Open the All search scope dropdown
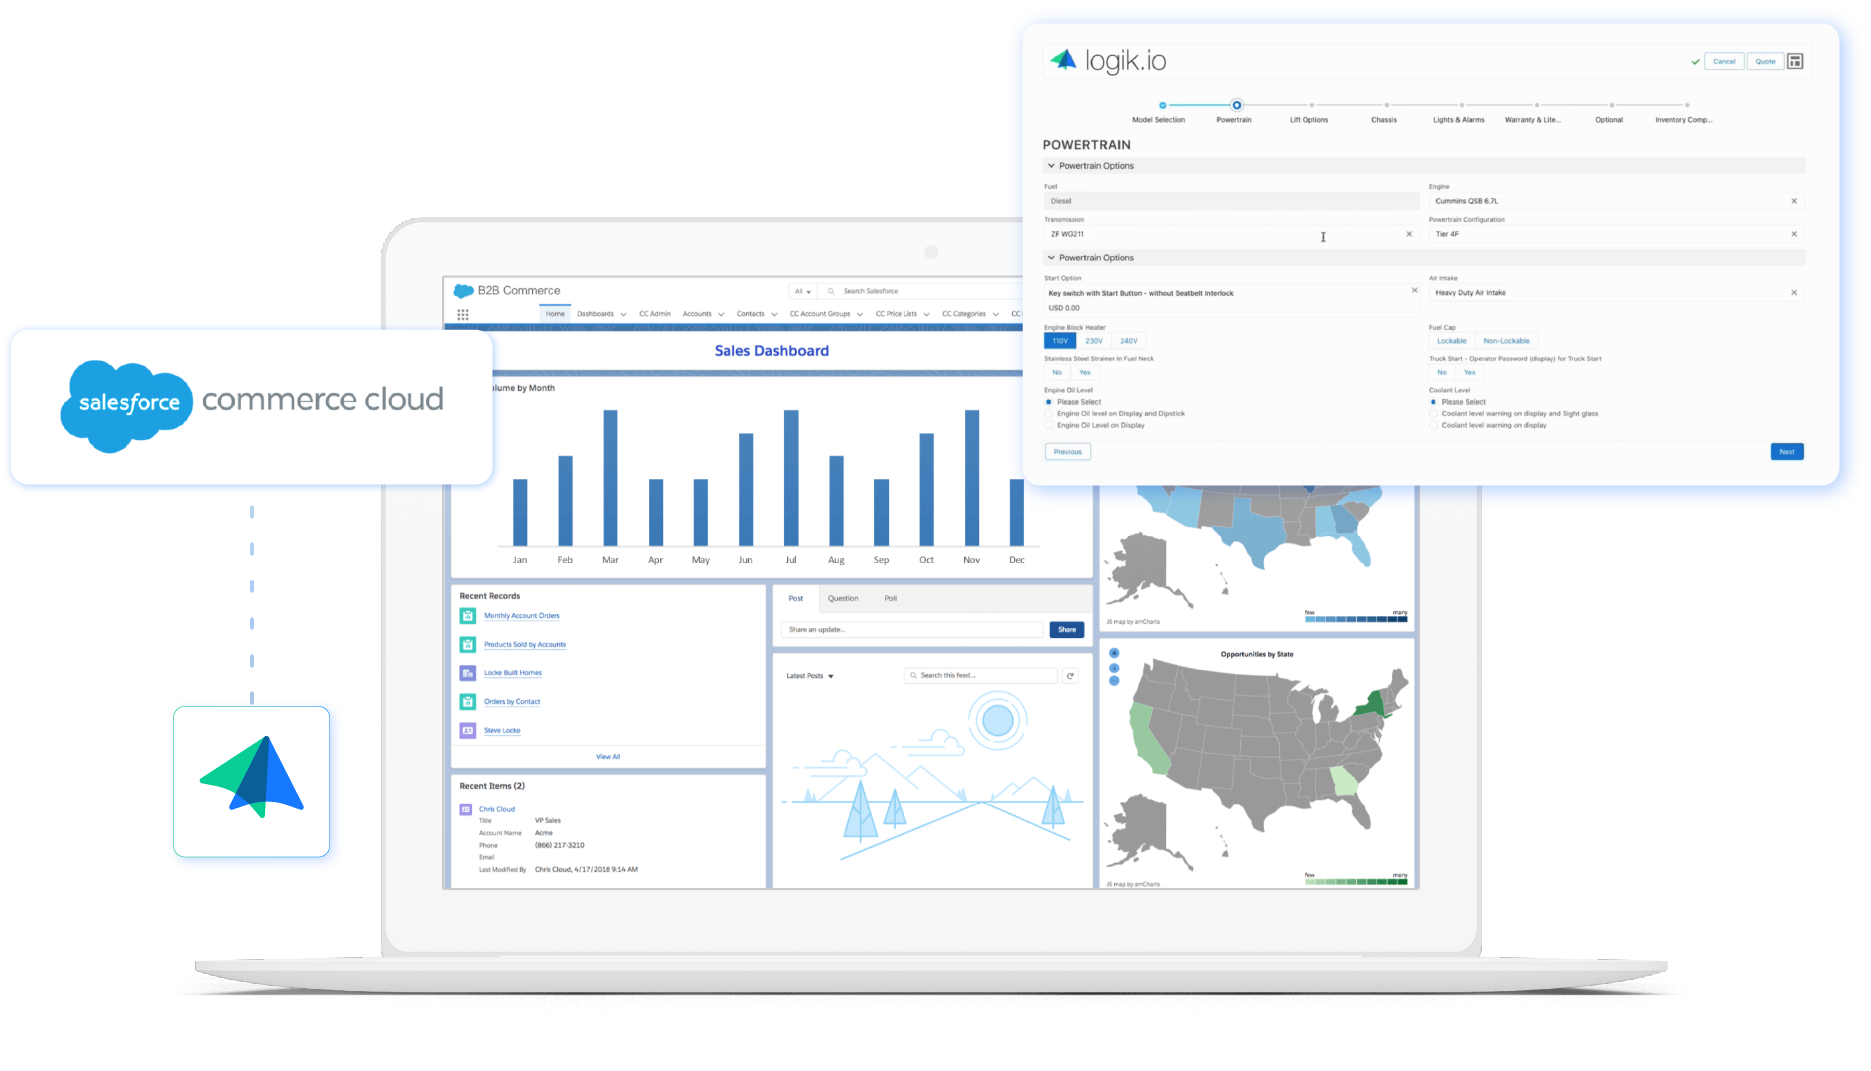The image size is (1871, 1071). tap(803, 291)
